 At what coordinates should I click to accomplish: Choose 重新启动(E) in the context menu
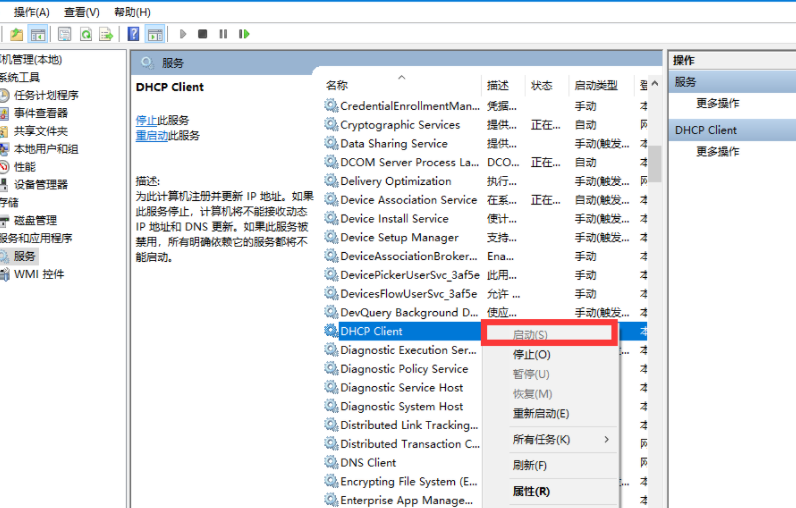pos(540,414)
